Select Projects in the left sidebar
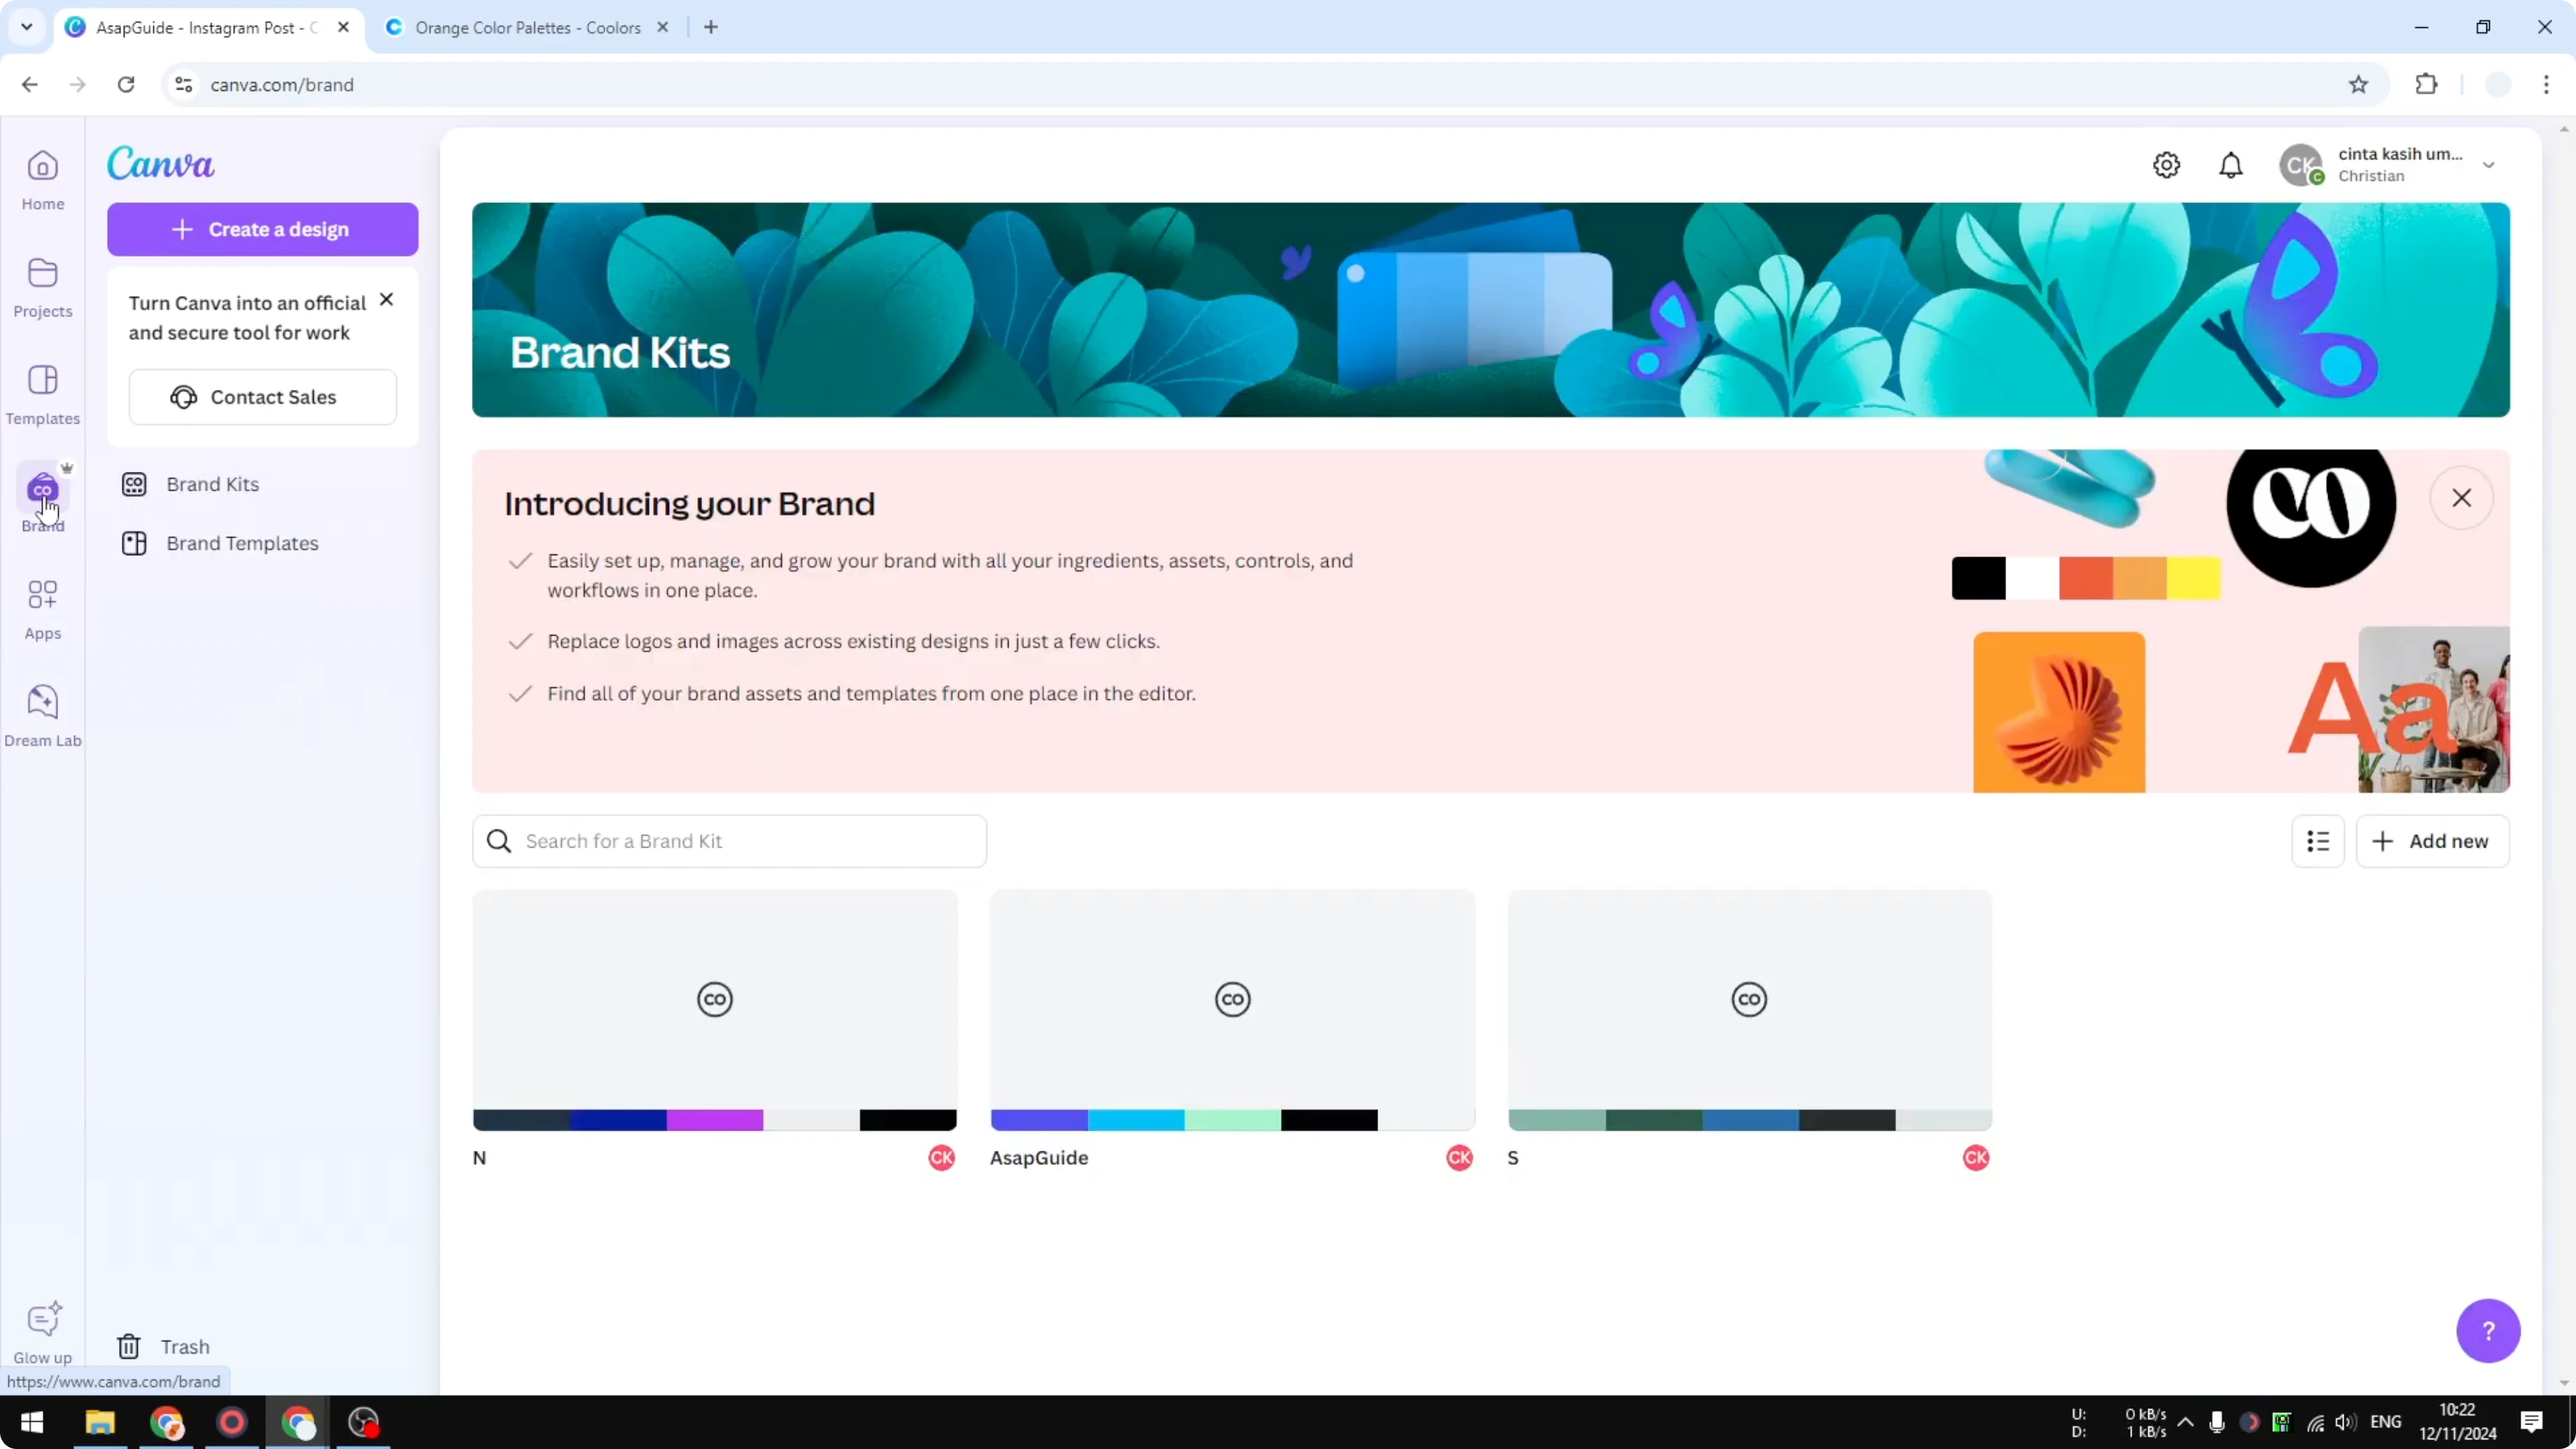Viewport: 2576px width, 1449px height. pos(42,287)
